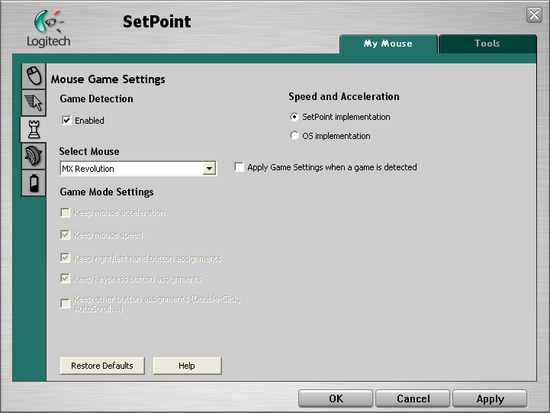Click the Apply button
Screen dimensions: 550x413
(x=490, y=399)
